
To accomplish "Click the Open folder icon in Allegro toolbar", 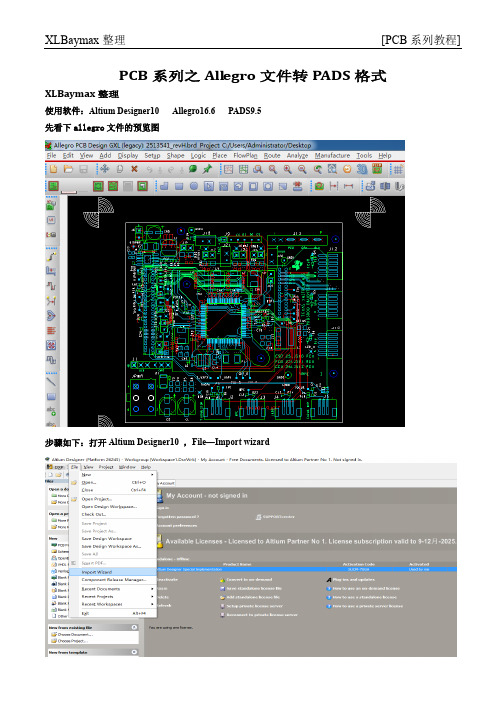I will pyautogui.click(x=68, y=169).
